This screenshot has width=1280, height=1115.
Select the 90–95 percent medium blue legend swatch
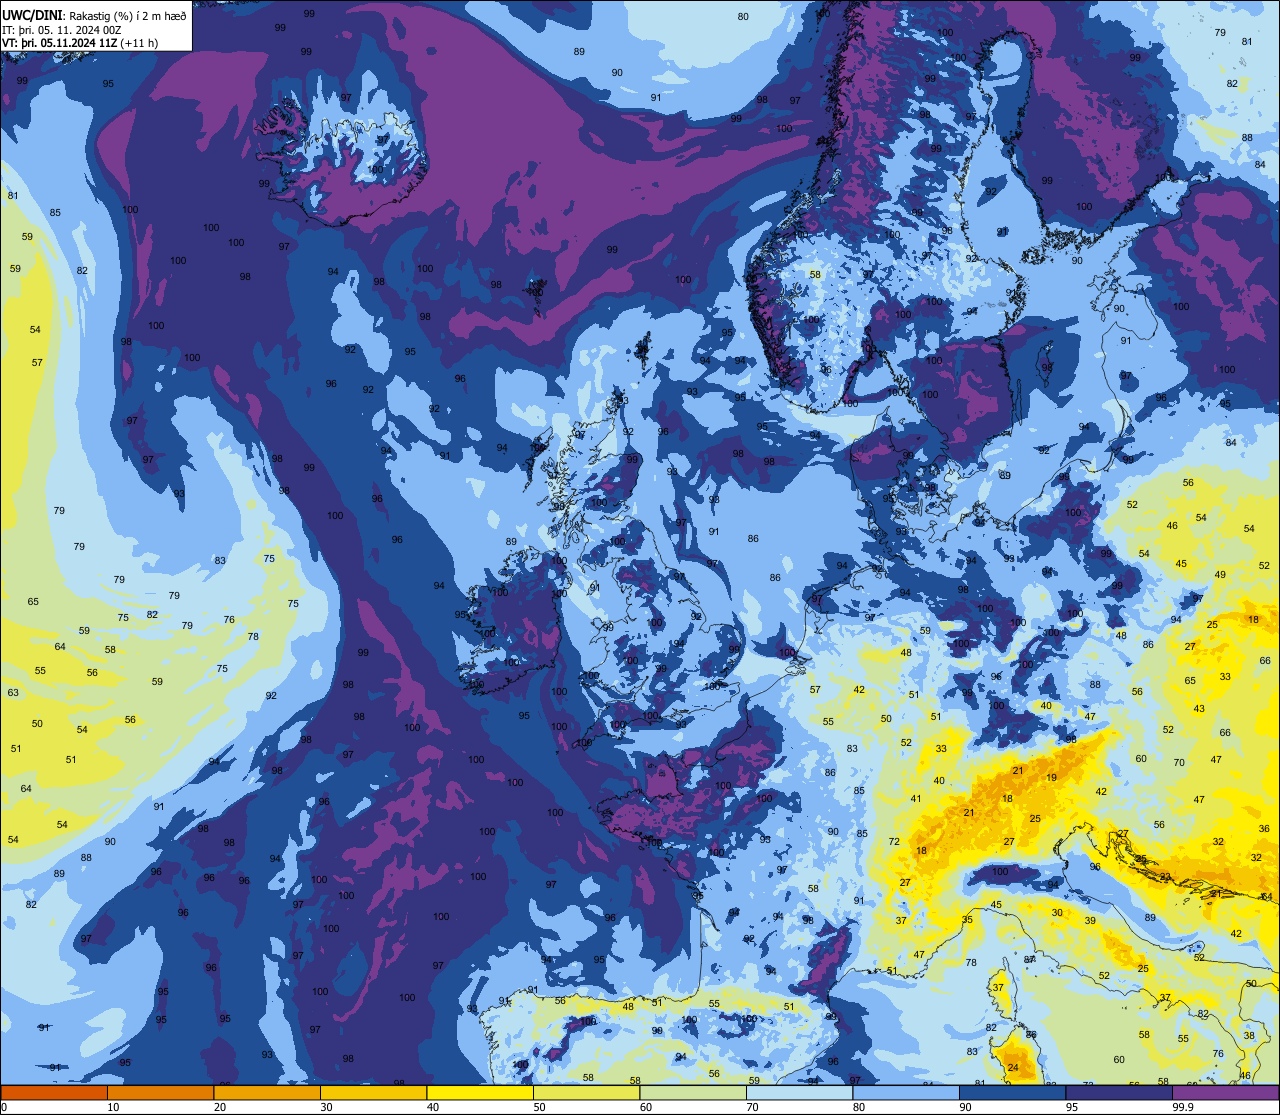click(x=1012, y=1093)
